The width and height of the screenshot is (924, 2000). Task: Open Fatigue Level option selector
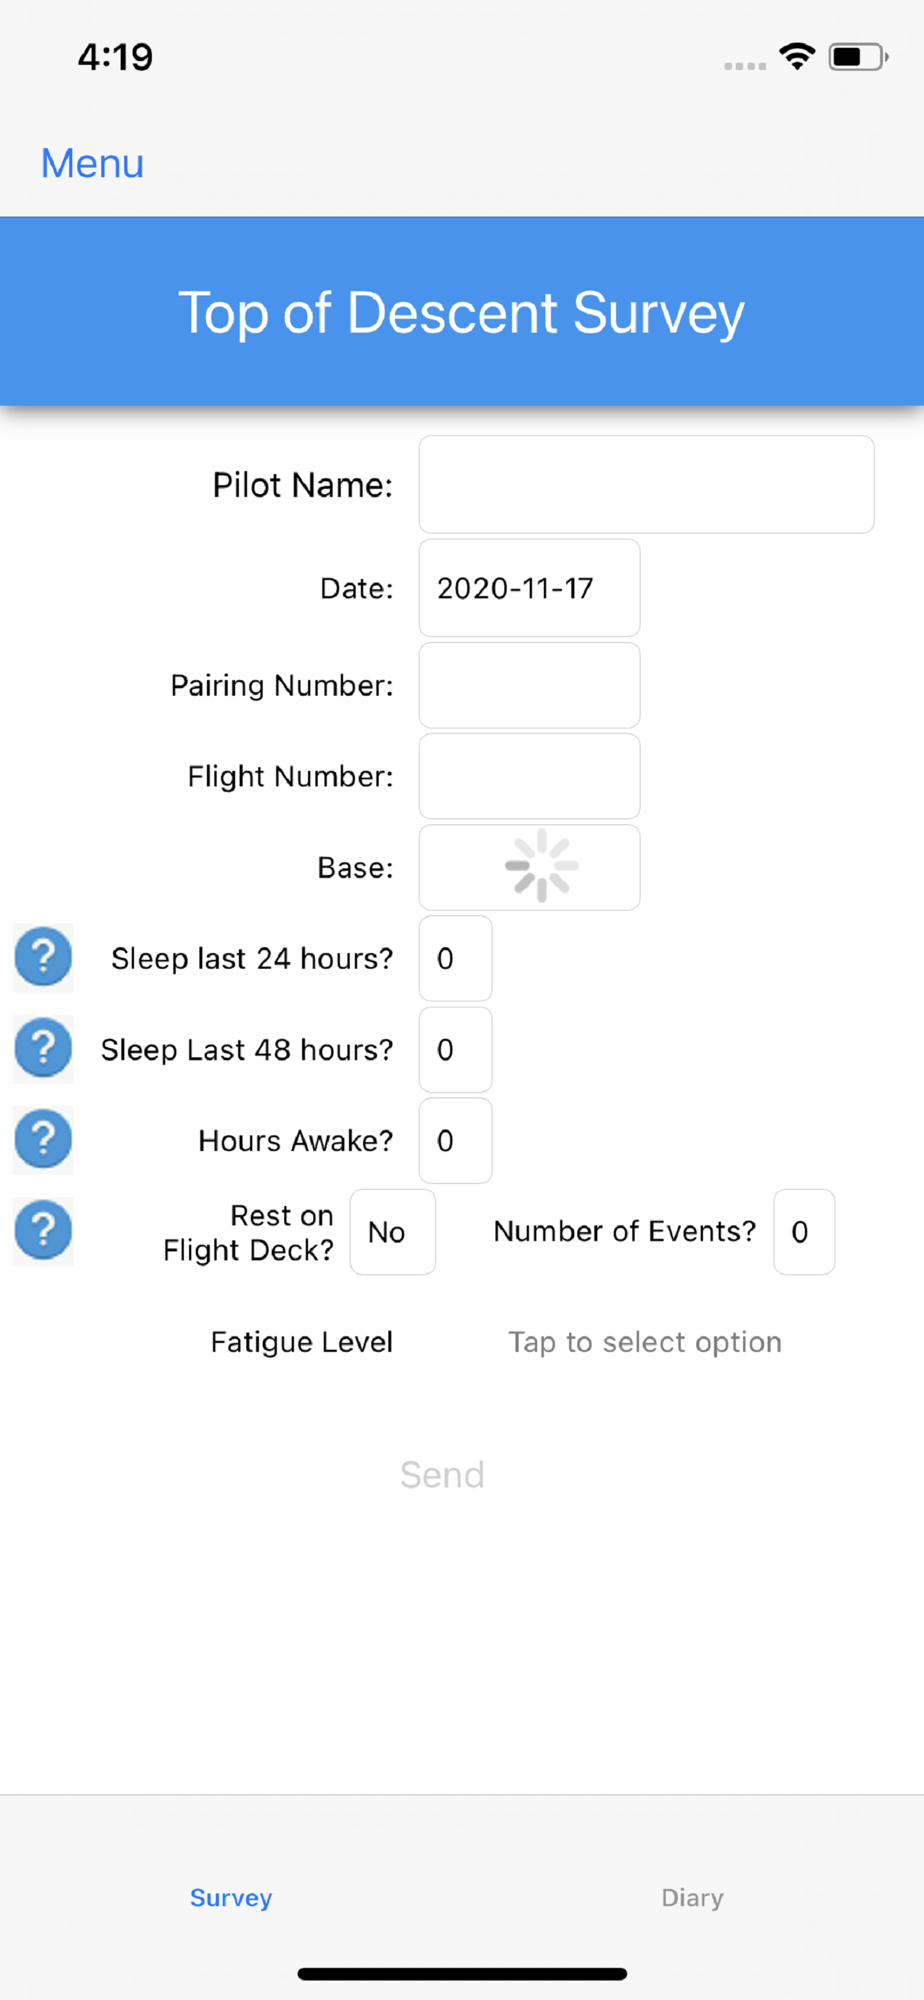pos(644,1342)
